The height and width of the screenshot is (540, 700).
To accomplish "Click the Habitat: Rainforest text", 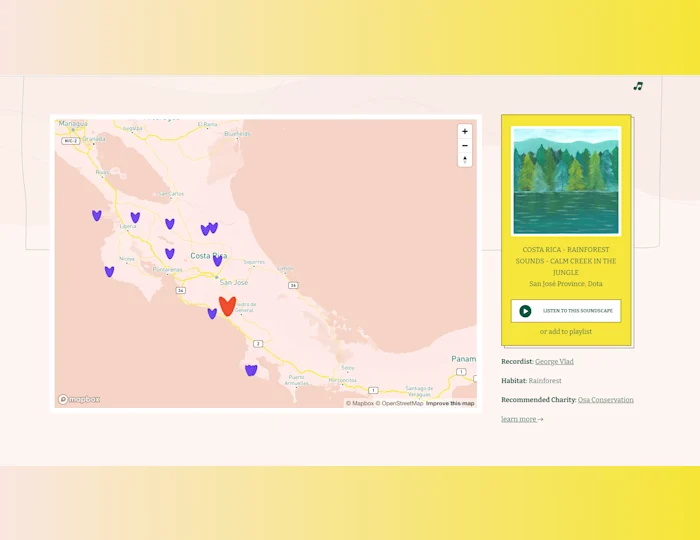I will [x=531, y=381].
